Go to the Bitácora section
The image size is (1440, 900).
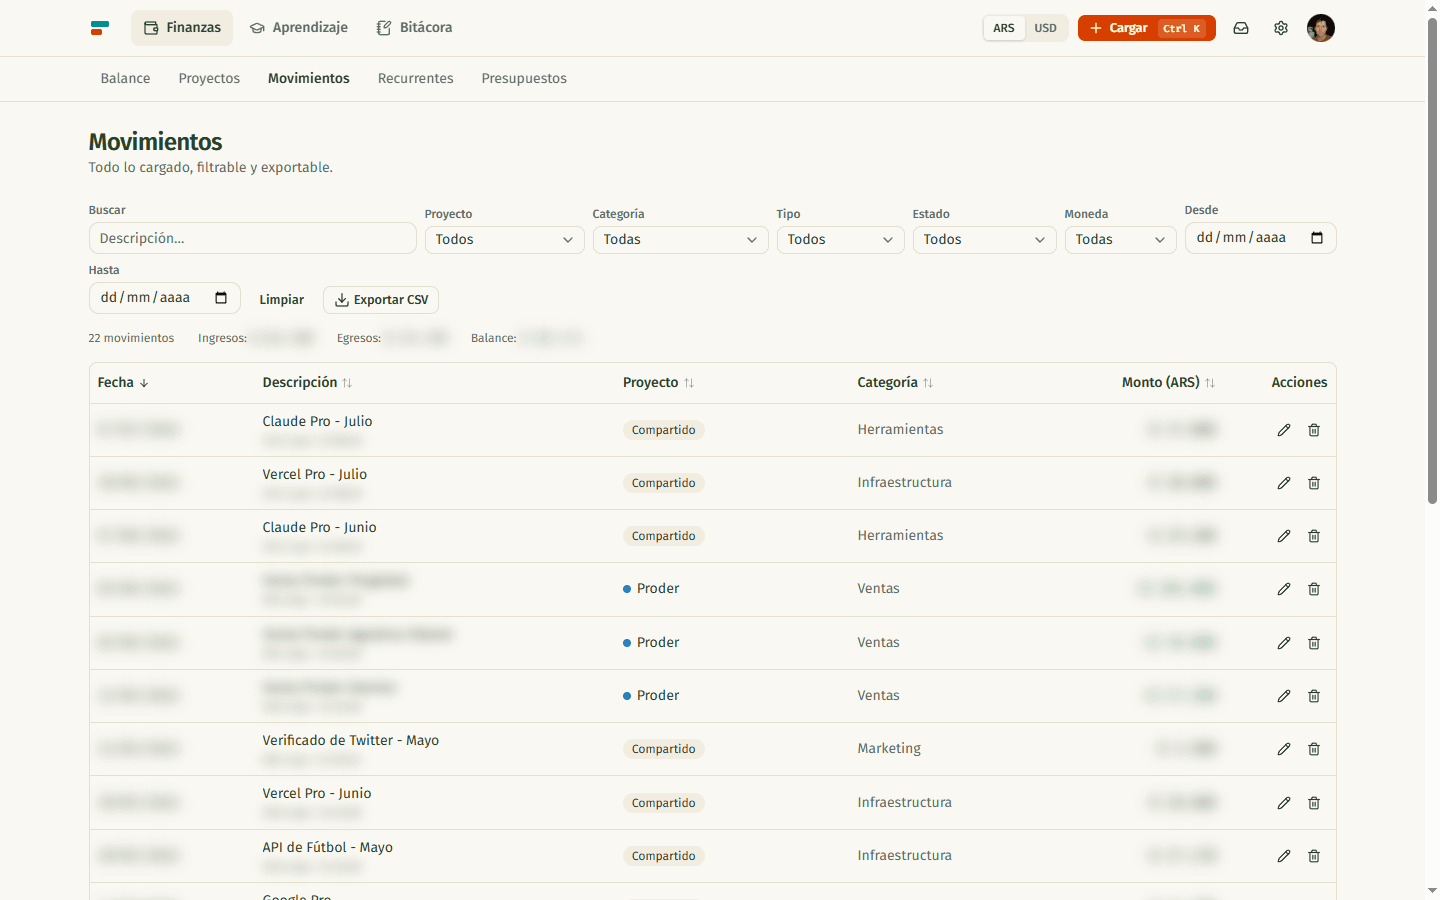(x=414, y=28)
